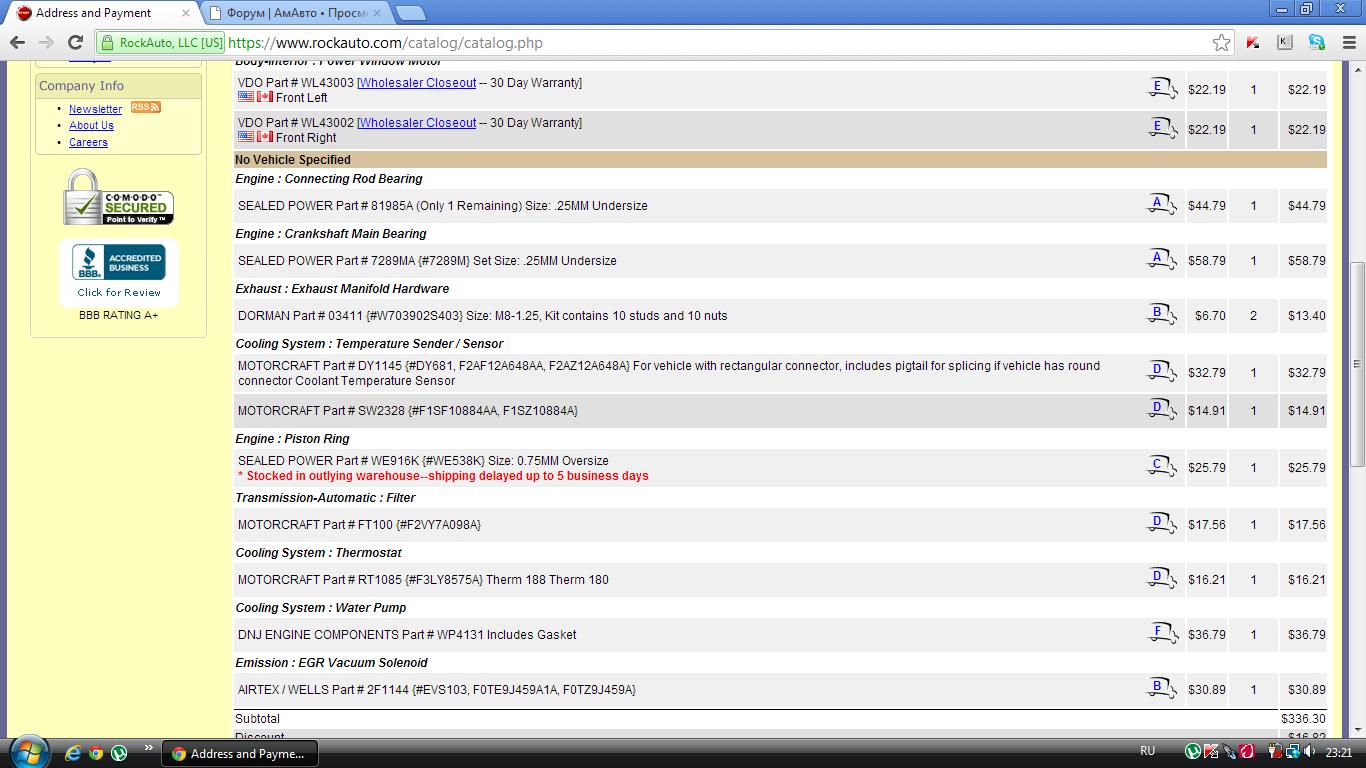Open the Chrome hamburger menu
Viewport: 1366px width, 768px height.
coord(1345,43)
